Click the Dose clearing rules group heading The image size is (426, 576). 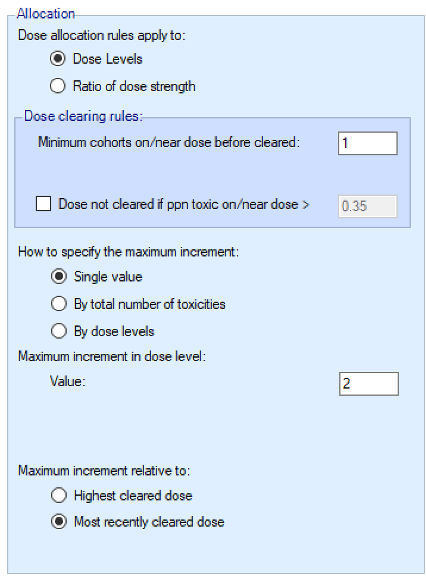pyautogui.click(x=83, y=116)
